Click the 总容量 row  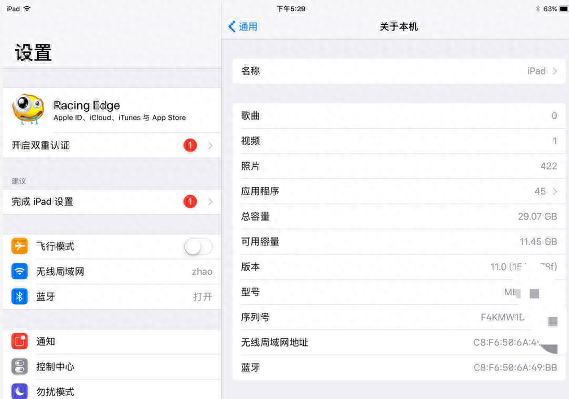click(x=399, y=217)
